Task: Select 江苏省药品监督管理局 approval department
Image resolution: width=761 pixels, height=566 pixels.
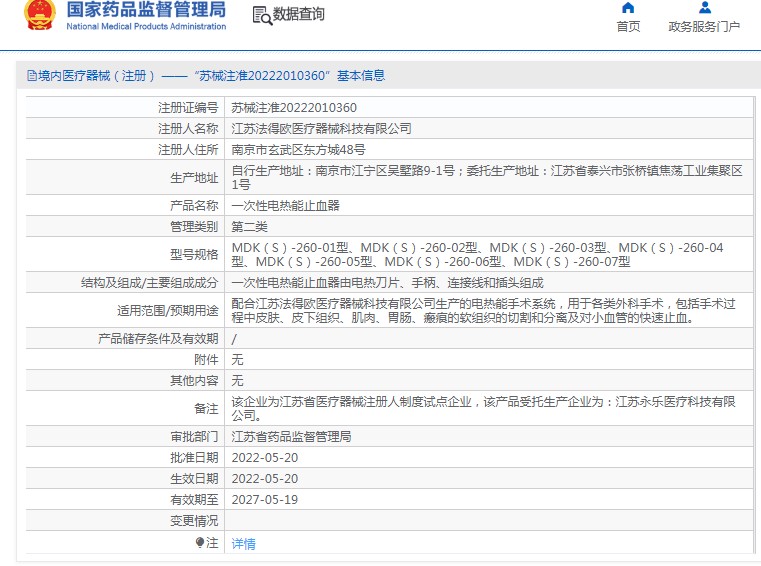Action: click(291, 436)
